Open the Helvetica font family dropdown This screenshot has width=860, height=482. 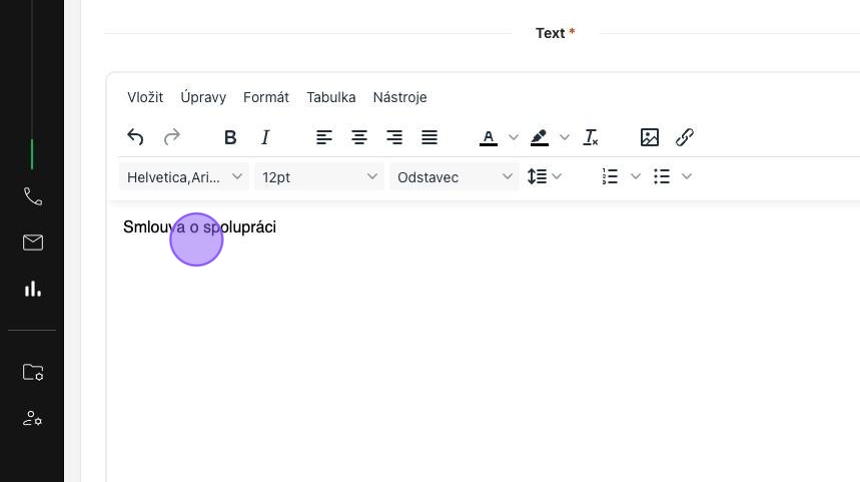pyautogui.click(x=184, y=177)
